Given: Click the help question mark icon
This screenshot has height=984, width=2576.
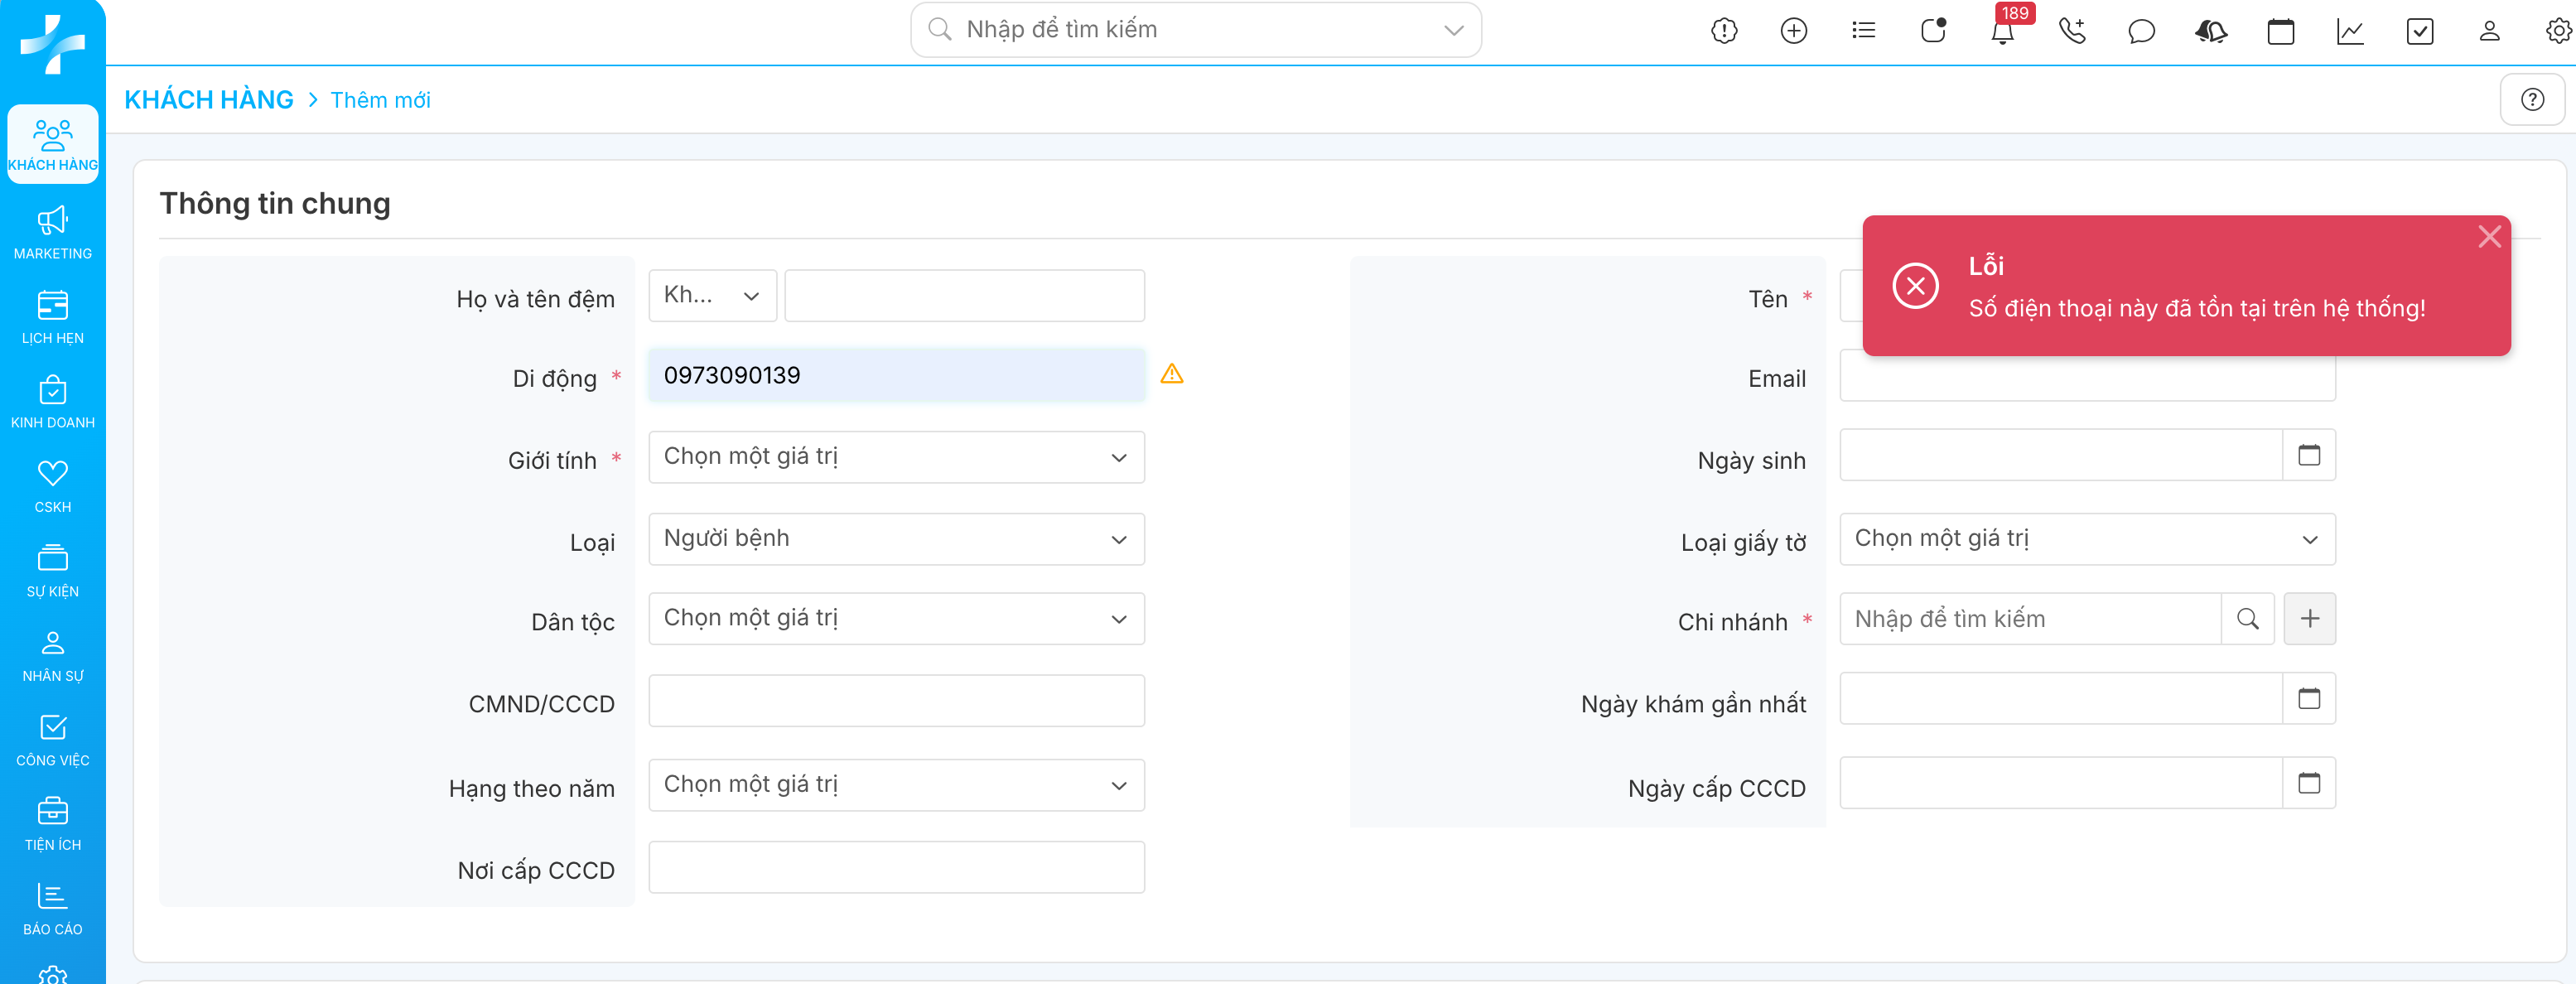Looking at the screenshot, I should coord(2532,100).
